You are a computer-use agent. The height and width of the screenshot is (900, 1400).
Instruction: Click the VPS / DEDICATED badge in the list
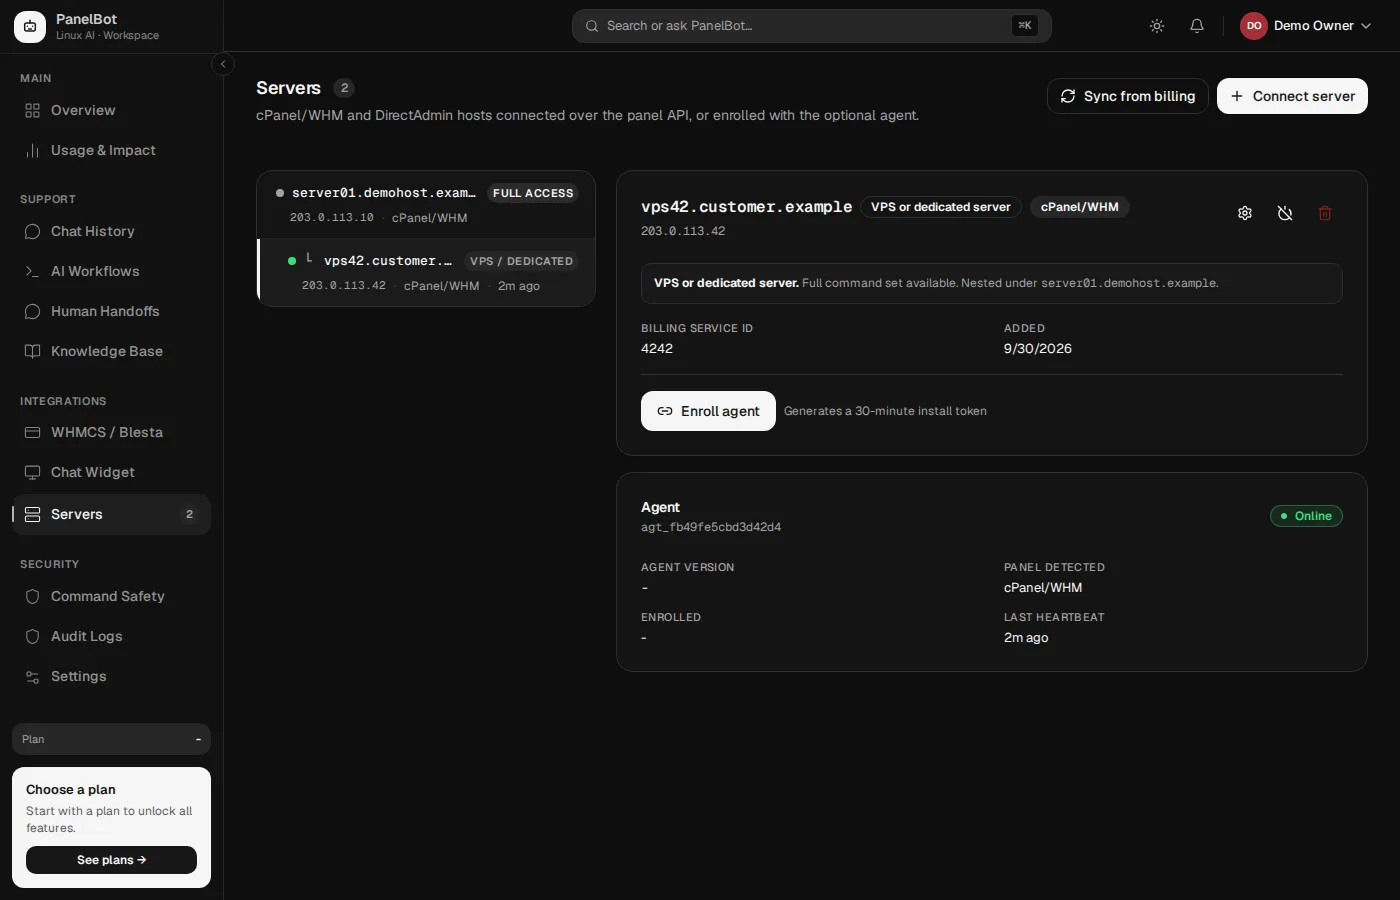(522, 261)
